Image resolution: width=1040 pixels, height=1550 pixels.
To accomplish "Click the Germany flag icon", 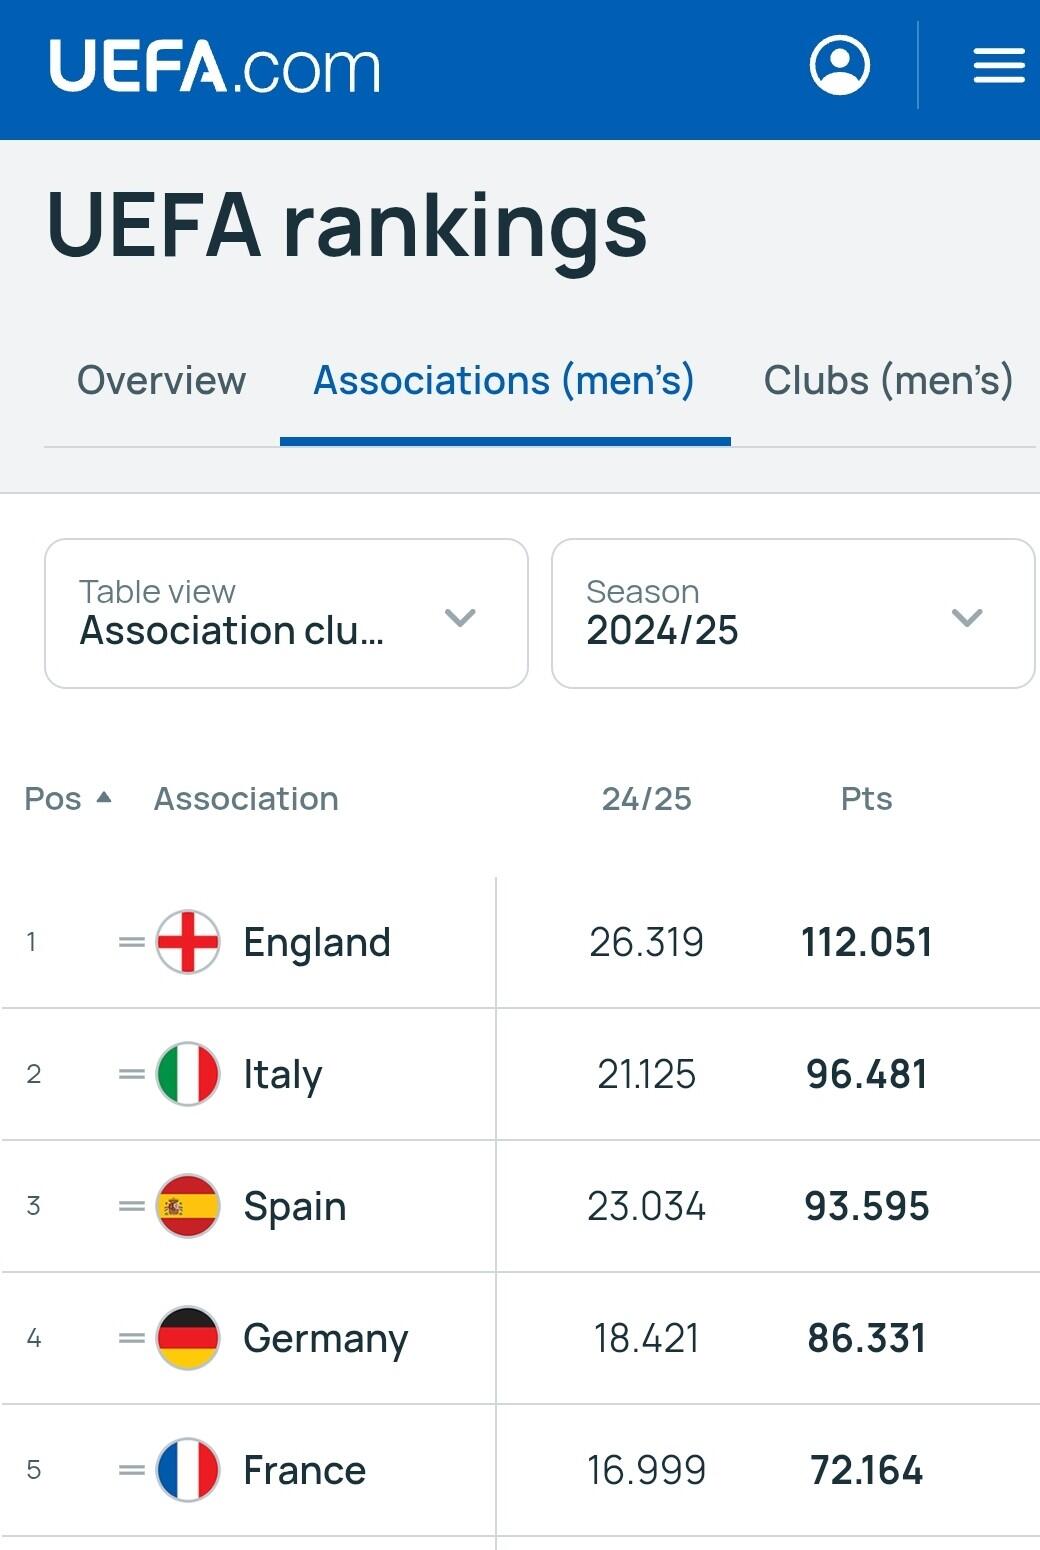I will click(x=188, y=1338).
